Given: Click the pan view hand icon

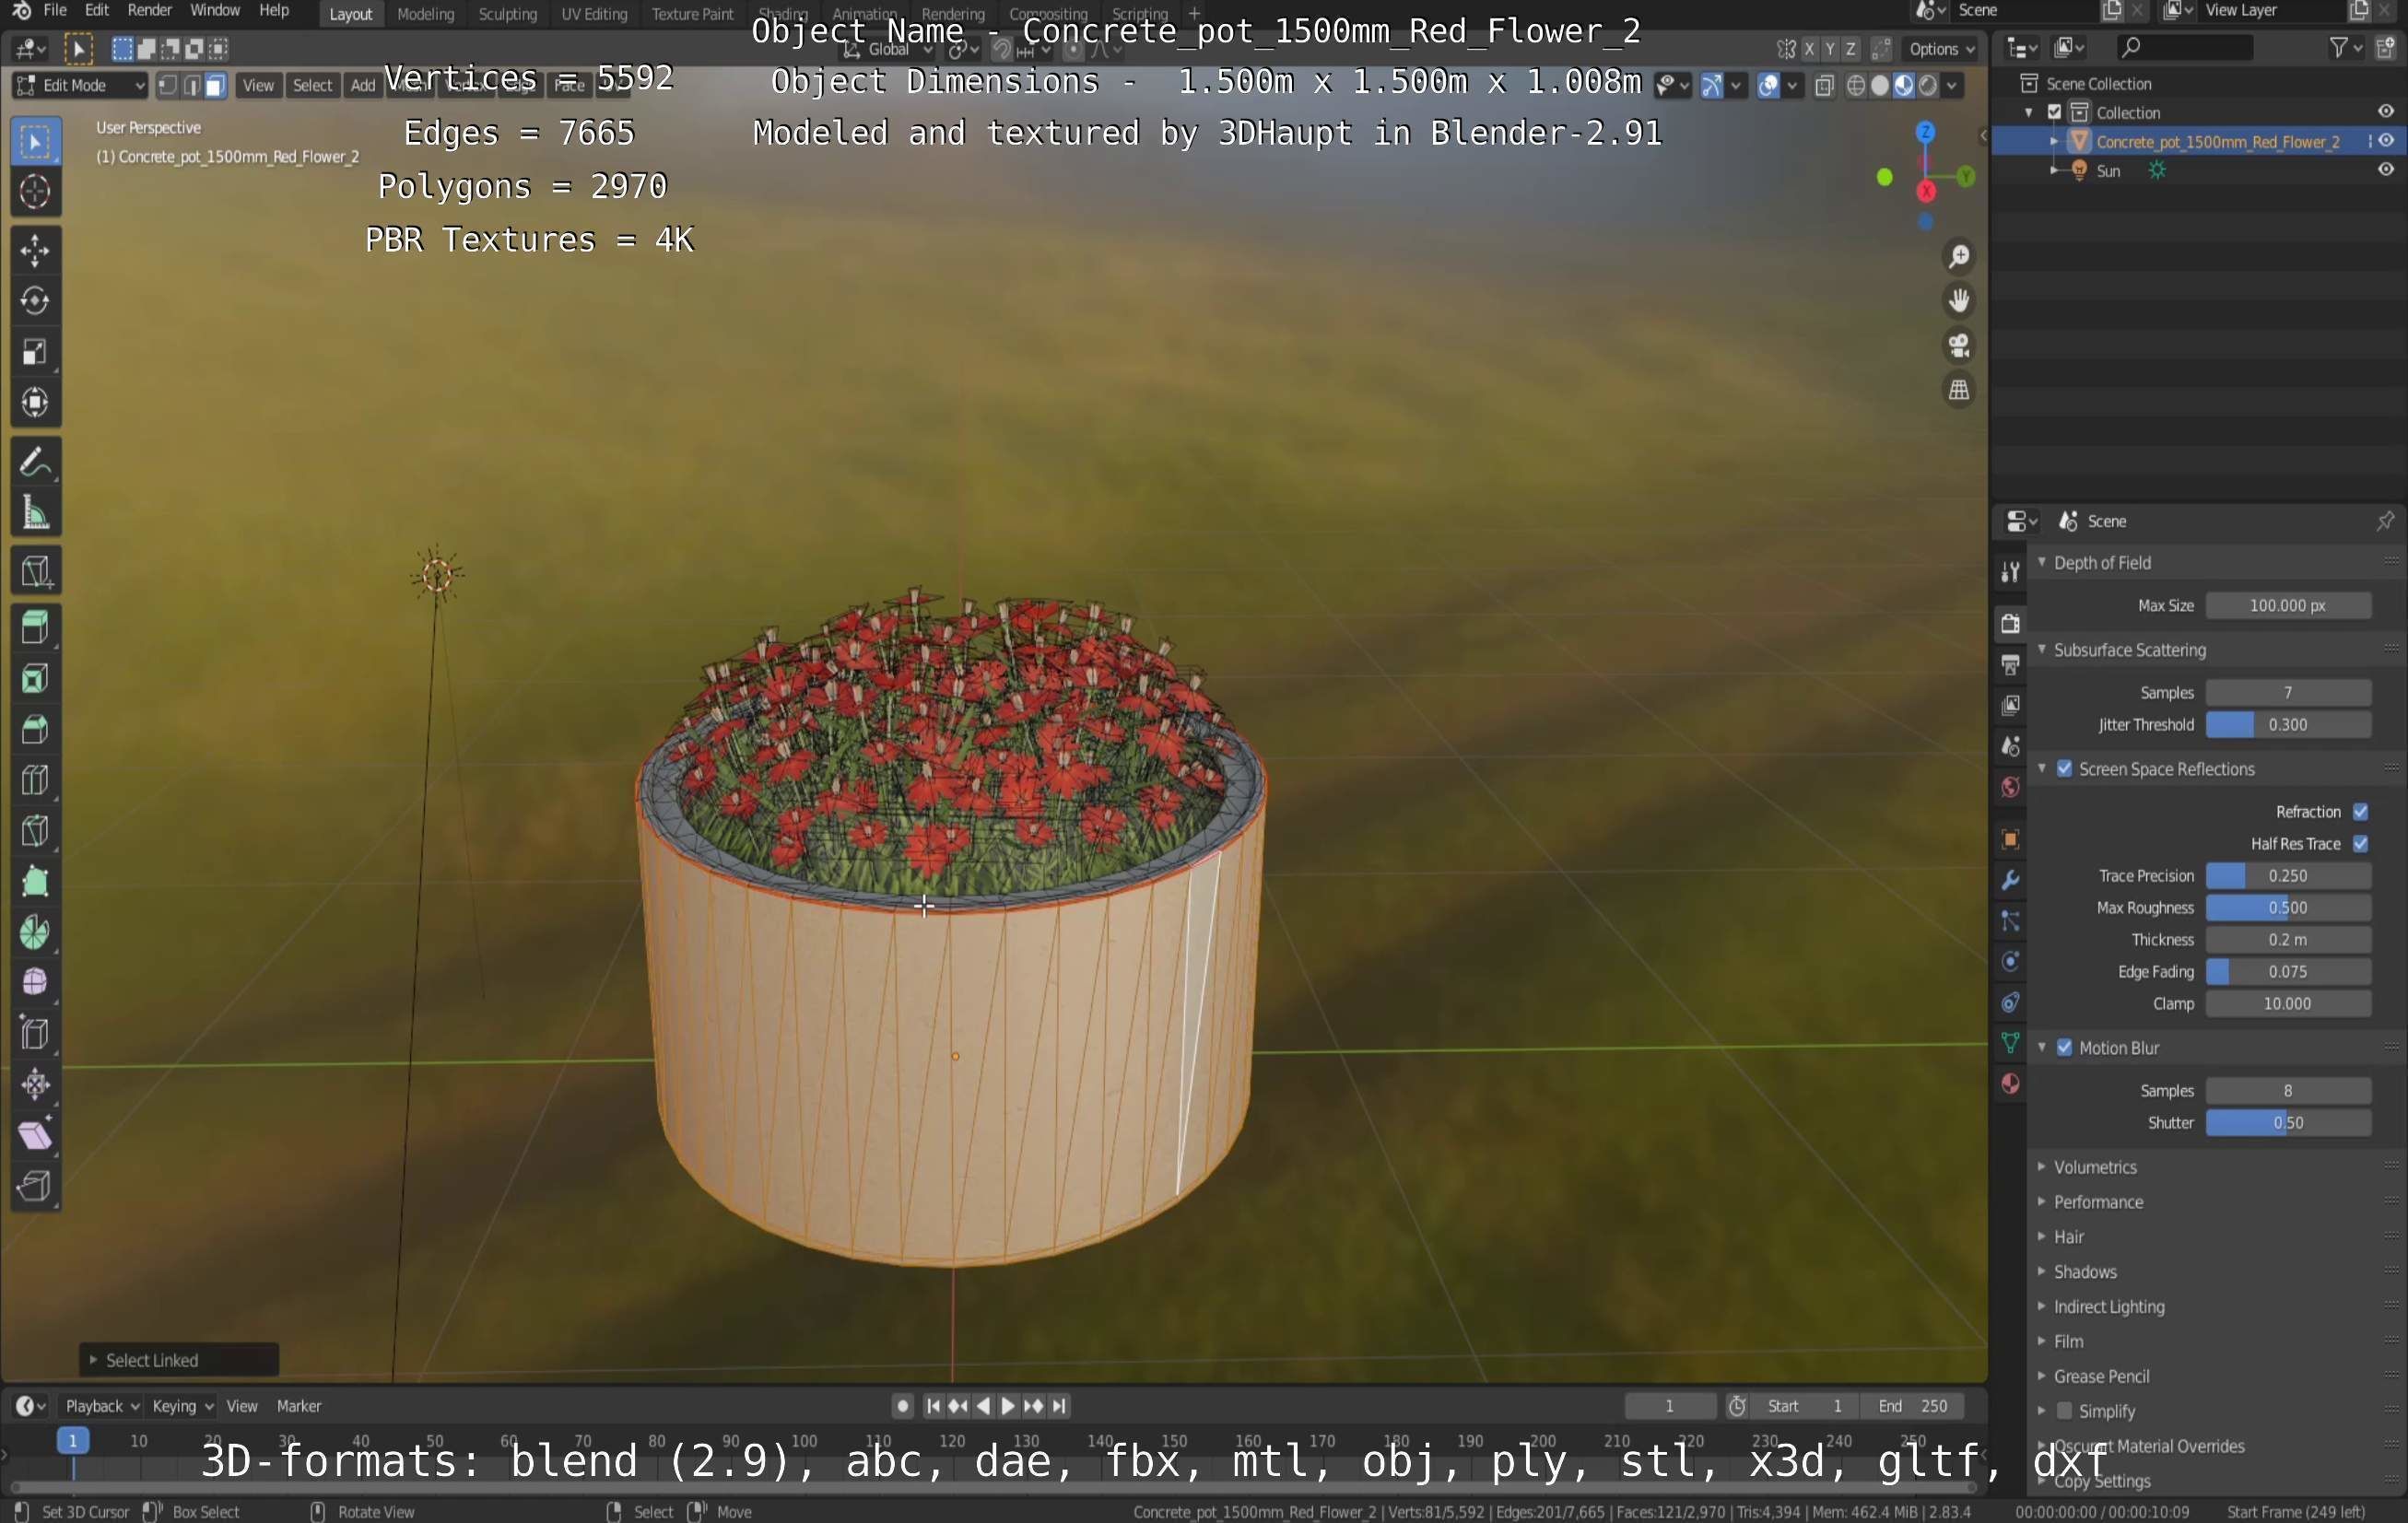Looking at the screenshot, I should pyautogui.click(x=1958, y=301).
